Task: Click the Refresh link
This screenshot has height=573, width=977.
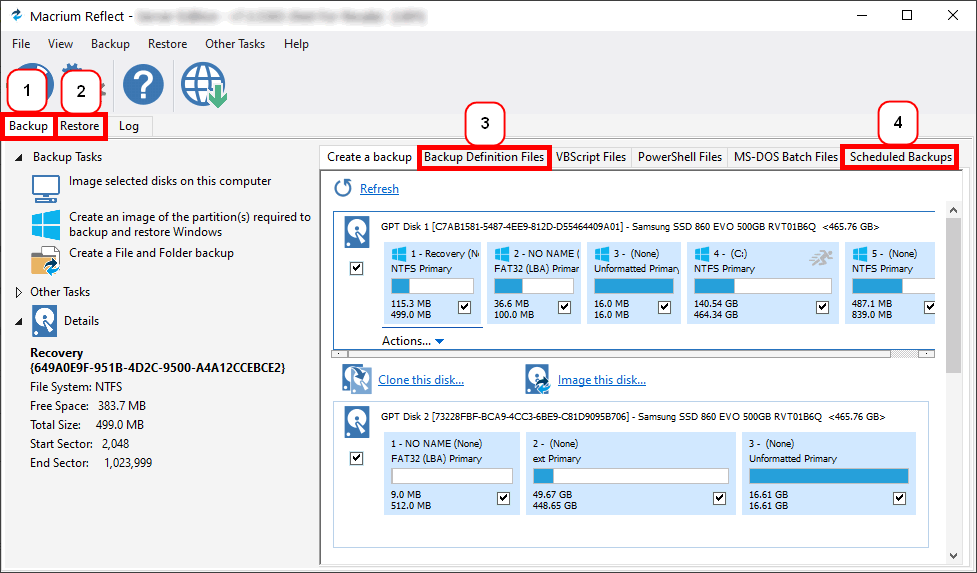Action: [379, 189]
